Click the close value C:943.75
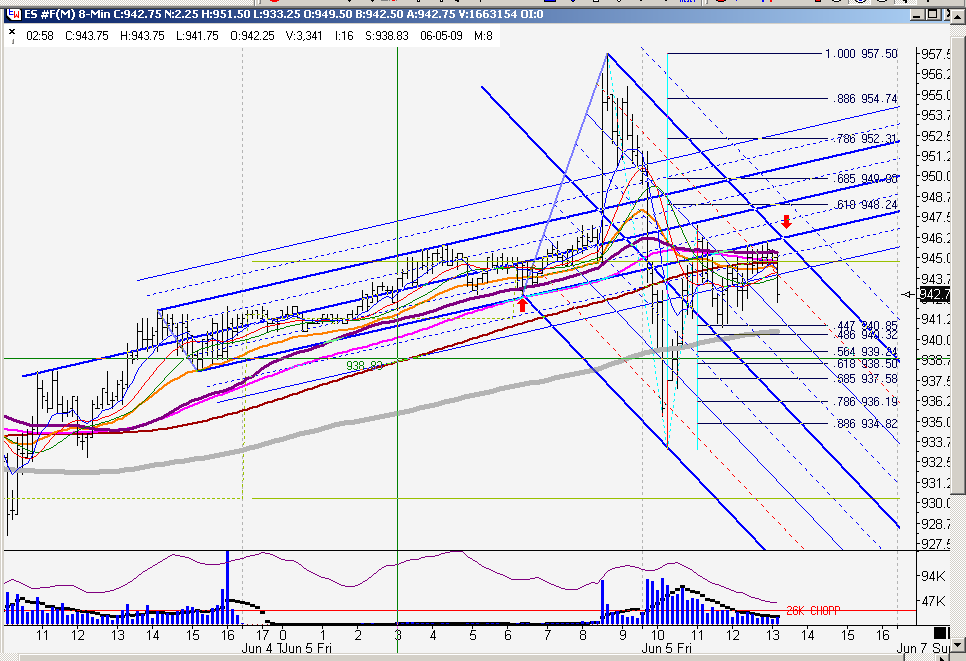This screenshot has width=966, height=661. 87,36
